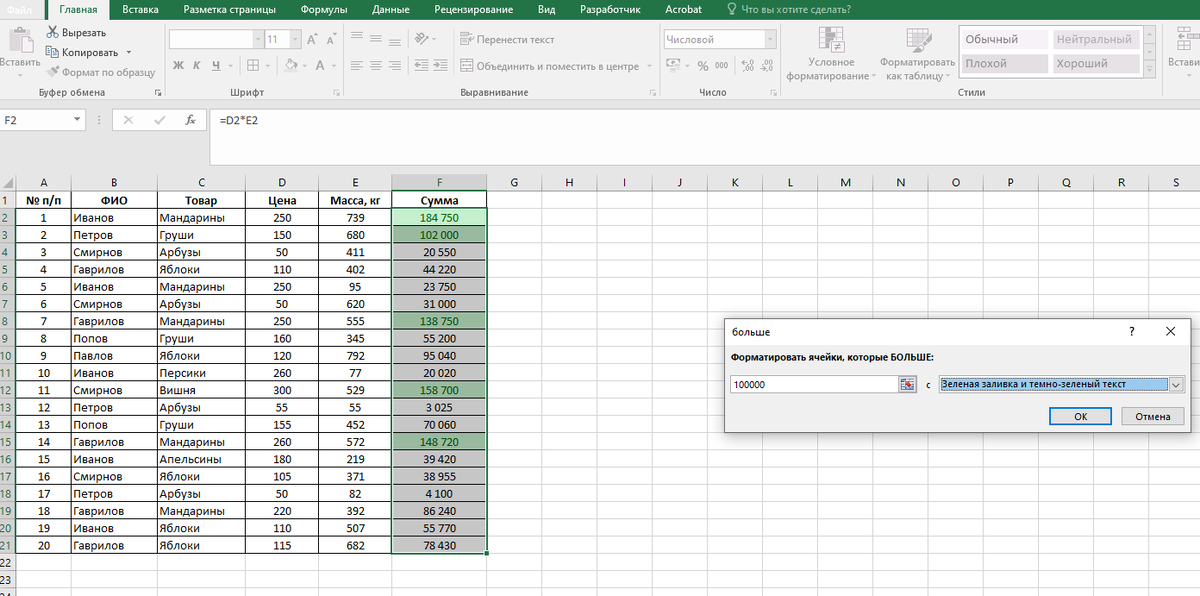Switch to the Вид tab
Image resolution: width=1200 pixels, height=596 pixels.
(546, 9)
